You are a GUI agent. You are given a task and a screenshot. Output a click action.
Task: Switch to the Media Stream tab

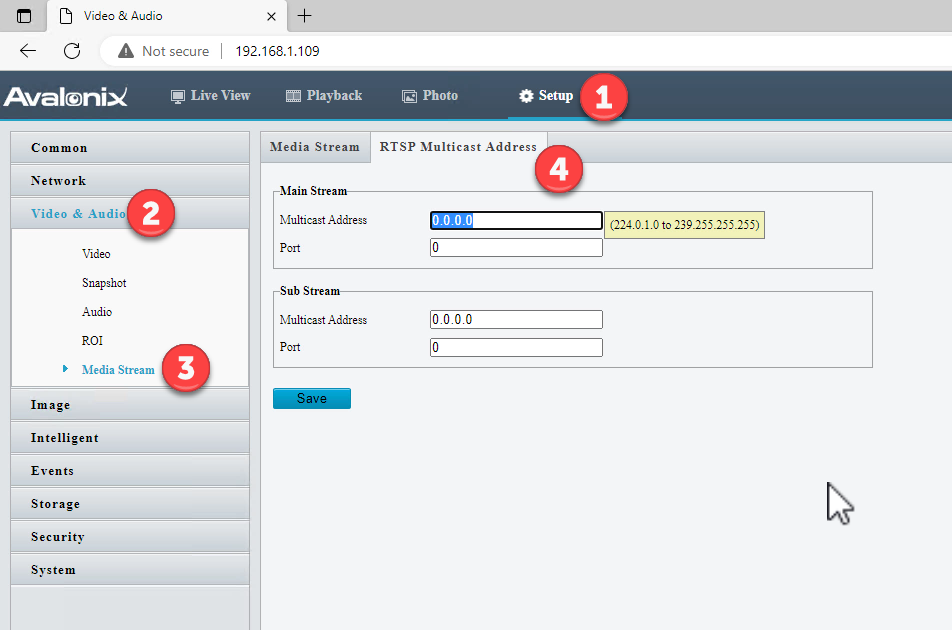[x=314, y=146]
